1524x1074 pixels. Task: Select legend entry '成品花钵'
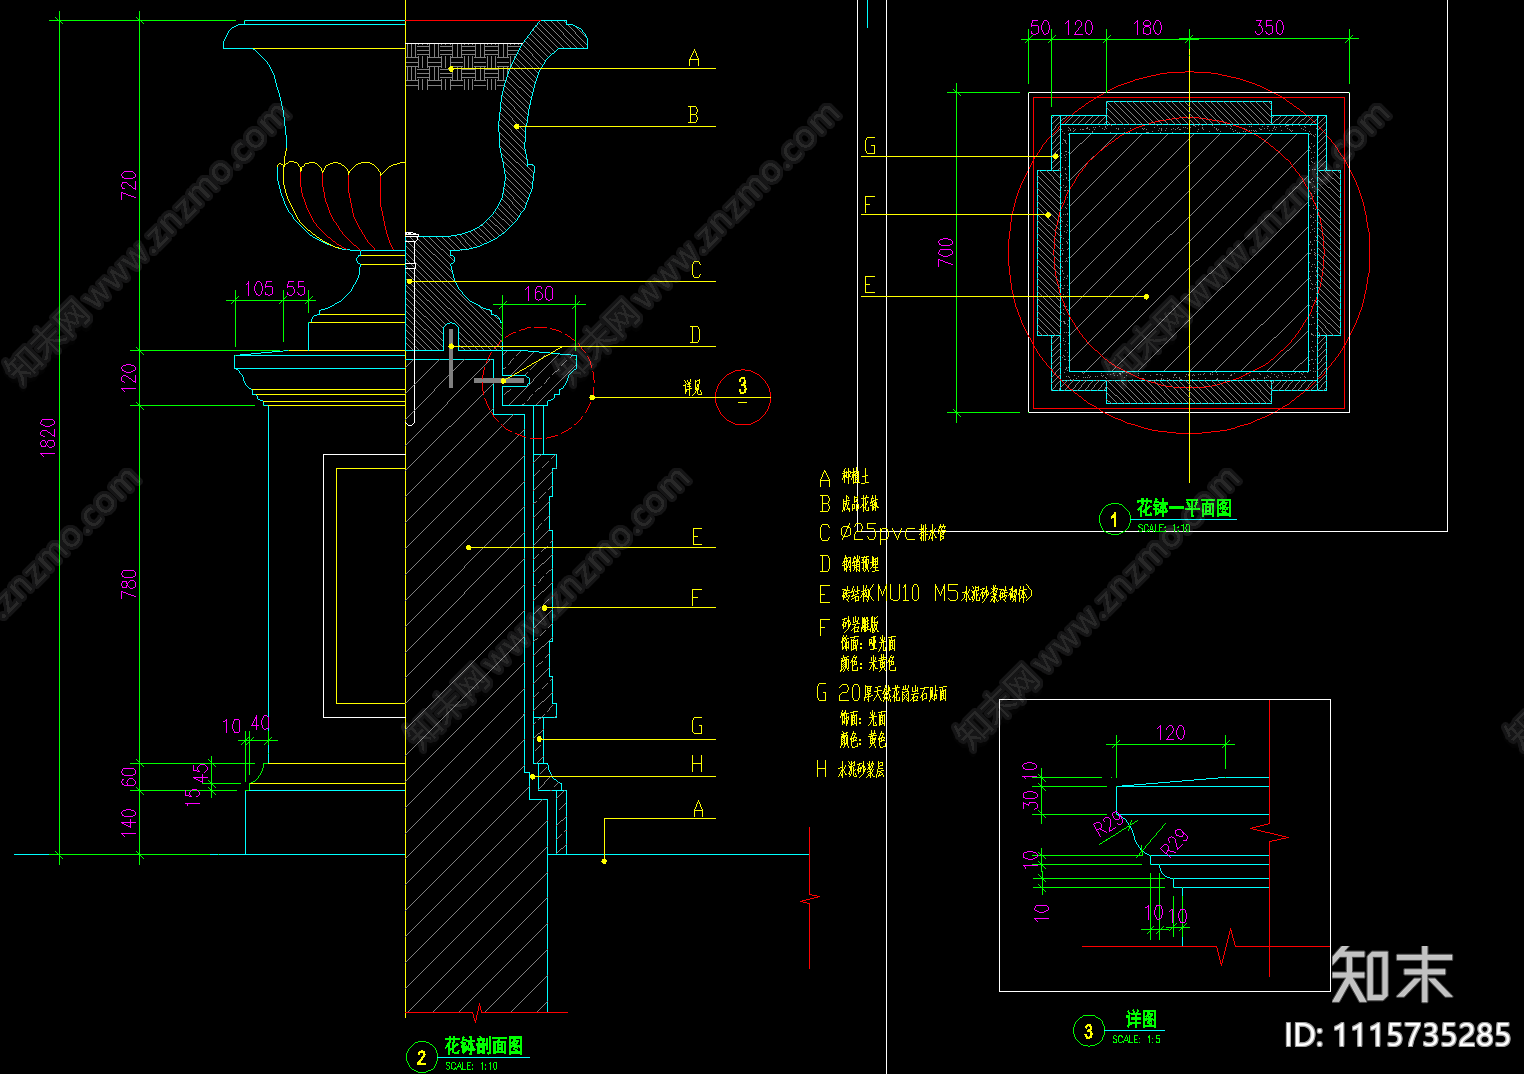point(860,504)
